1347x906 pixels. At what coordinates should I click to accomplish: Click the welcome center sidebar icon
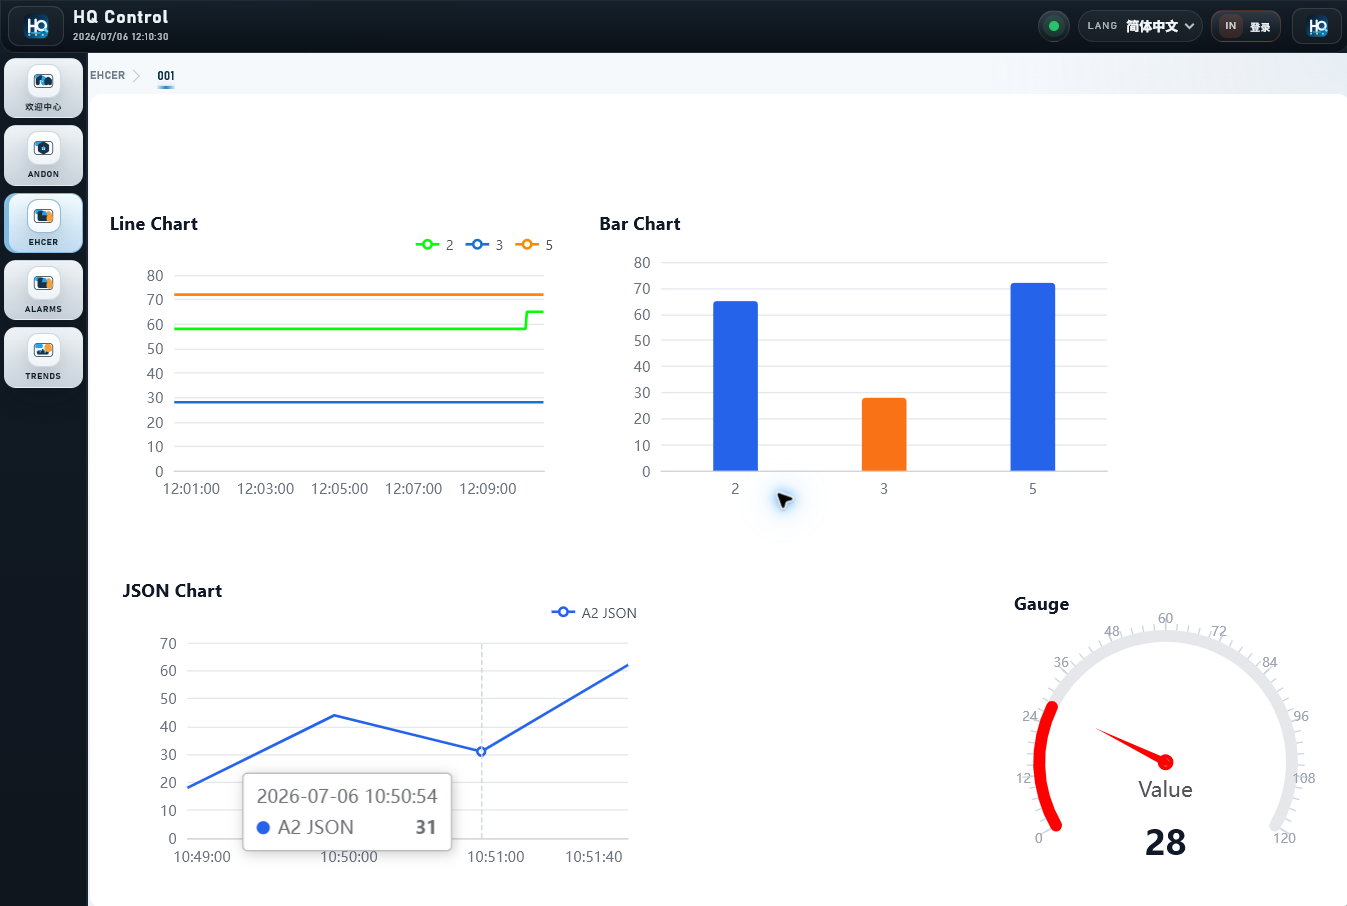tap(43, 88)
